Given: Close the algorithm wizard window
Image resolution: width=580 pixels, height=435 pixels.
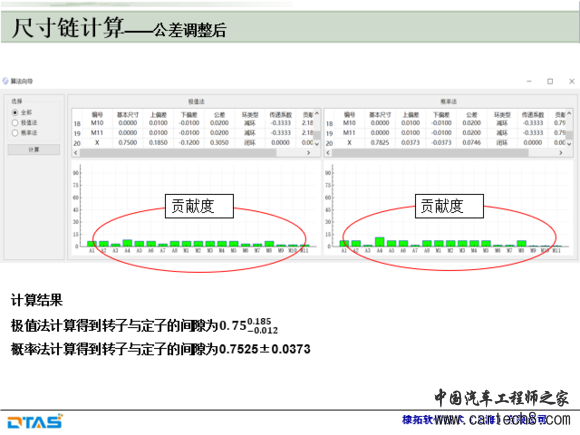Looking at the screenshot, I should tap(571, 81).
